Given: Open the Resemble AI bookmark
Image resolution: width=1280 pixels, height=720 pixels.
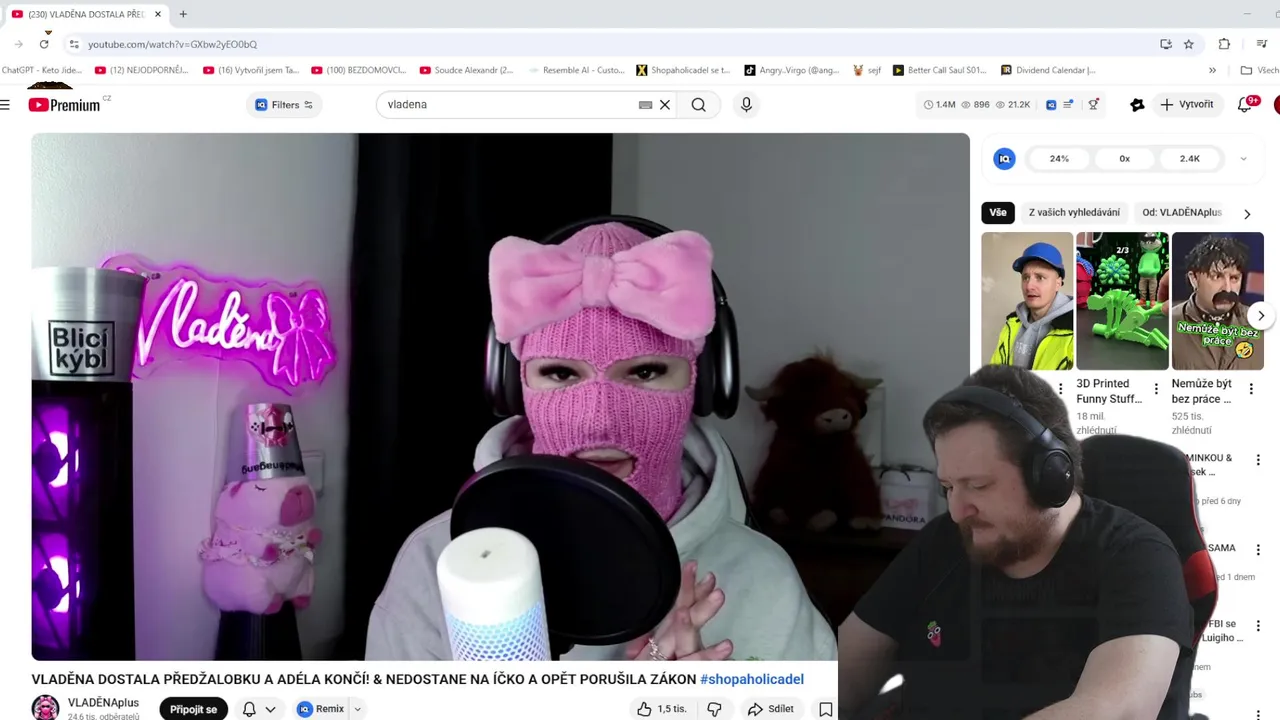Looking at the screenshot, I should point(576,70).
